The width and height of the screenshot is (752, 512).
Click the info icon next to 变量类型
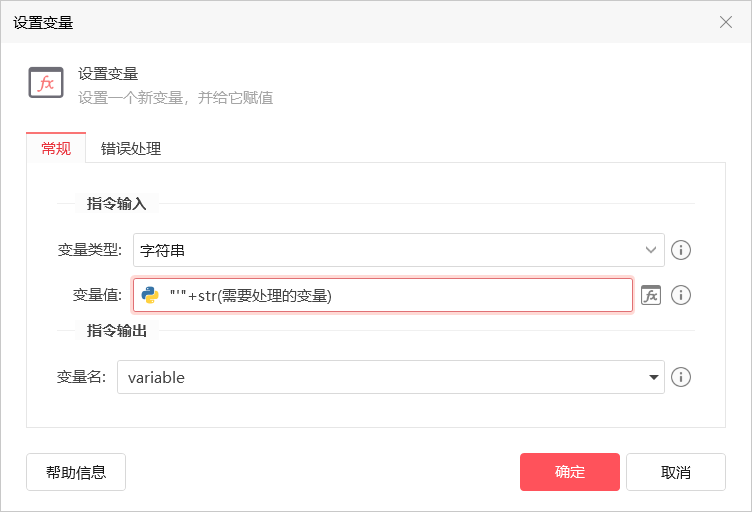(681, 250)
